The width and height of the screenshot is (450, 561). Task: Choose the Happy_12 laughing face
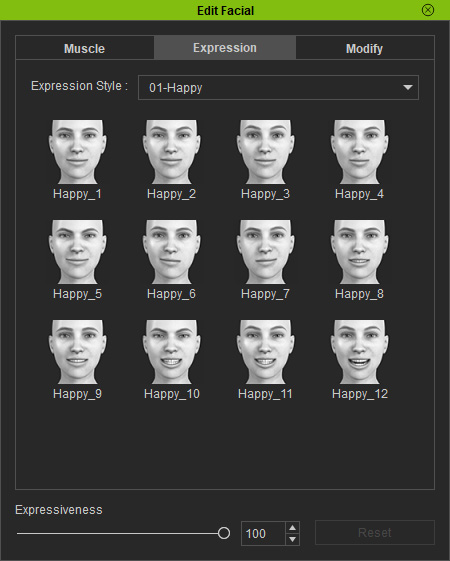[x=359, y=352]
